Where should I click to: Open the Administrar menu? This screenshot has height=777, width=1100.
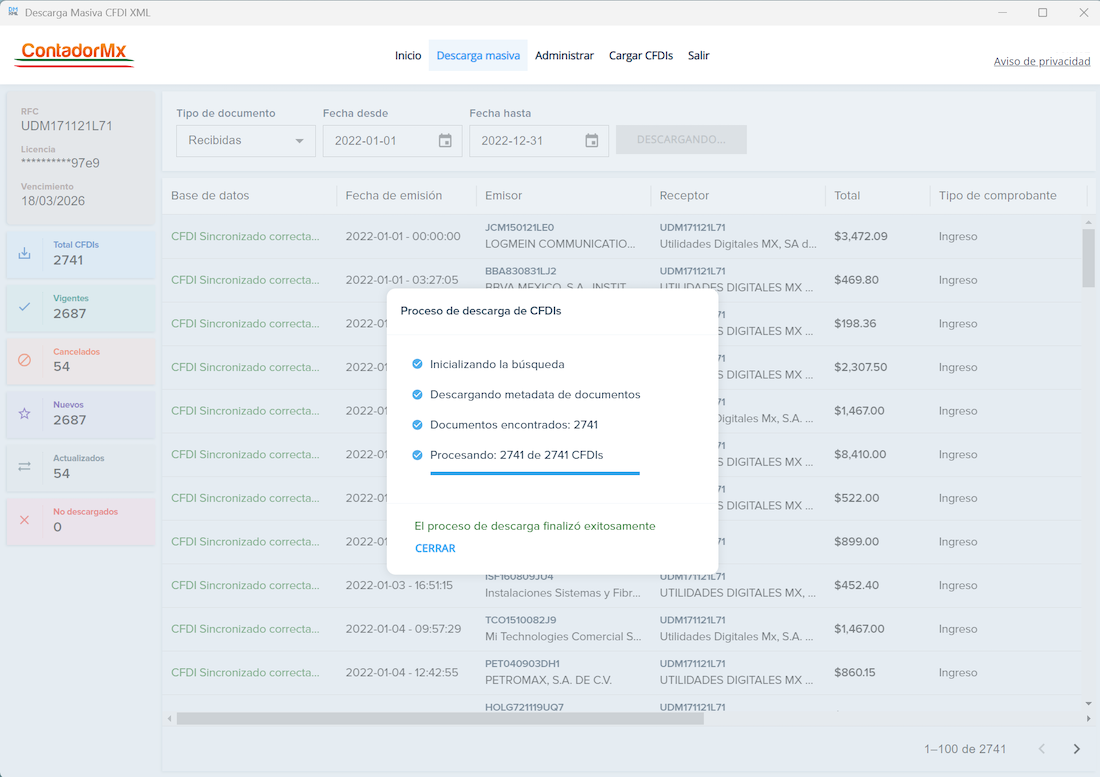[564, 55]
